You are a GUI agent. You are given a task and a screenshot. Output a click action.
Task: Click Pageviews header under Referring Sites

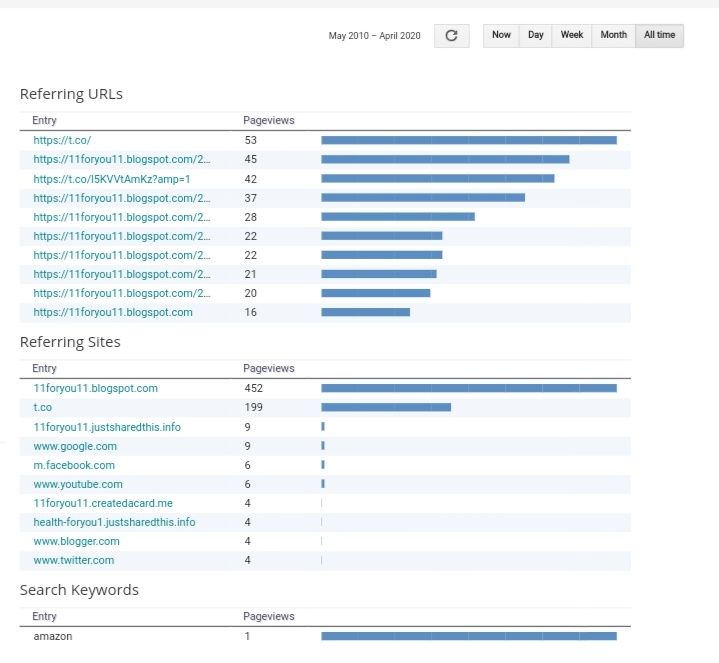tap(269, 369)
